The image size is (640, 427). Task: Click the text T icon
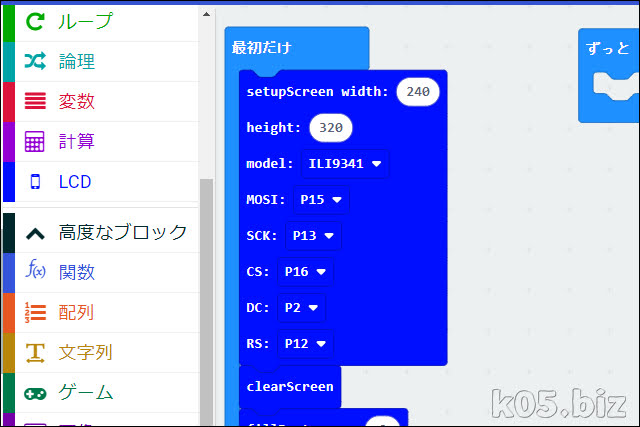click(35, 353)
